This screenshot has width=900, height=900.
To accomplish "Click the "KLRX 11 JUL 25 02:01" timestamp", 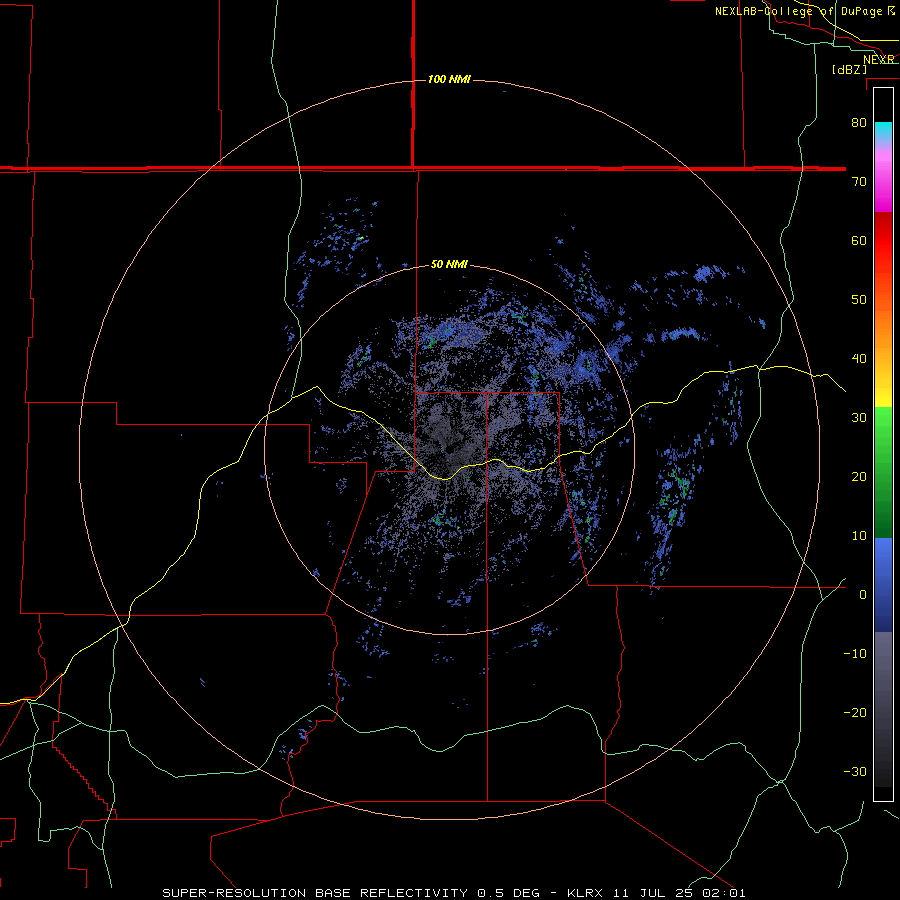I will pos(657,893).
